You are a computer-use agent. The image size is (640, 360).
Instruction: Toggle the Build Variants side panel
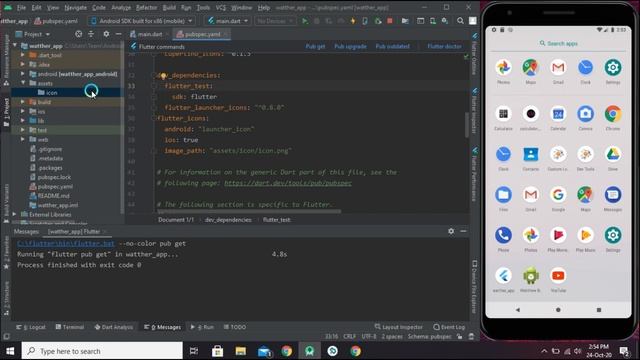[x=6, y=203]
